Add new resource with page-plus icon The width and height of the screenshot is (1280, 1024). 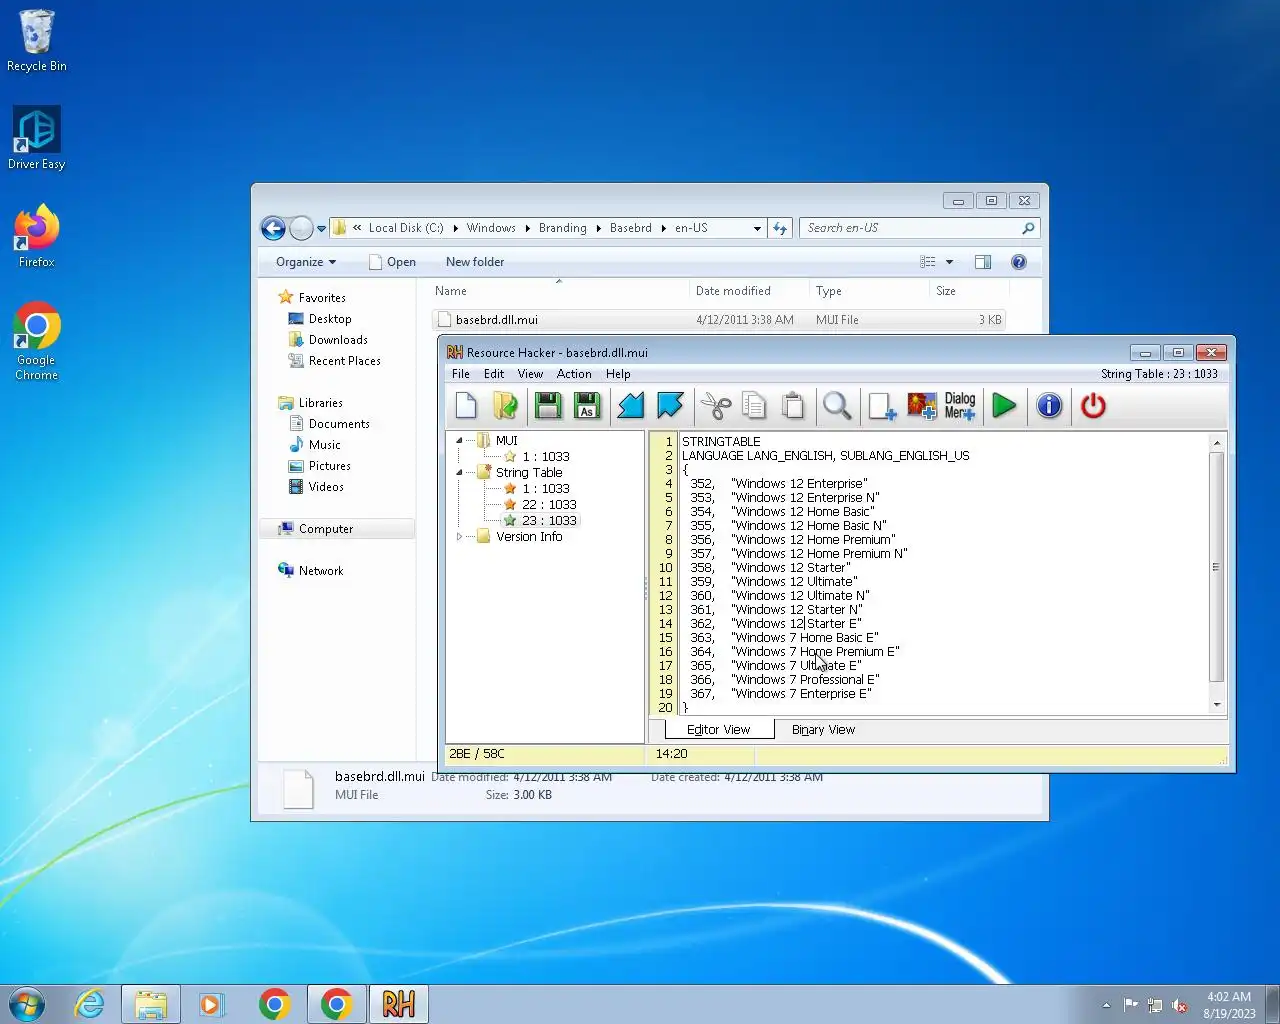click(x=882, y=406)
